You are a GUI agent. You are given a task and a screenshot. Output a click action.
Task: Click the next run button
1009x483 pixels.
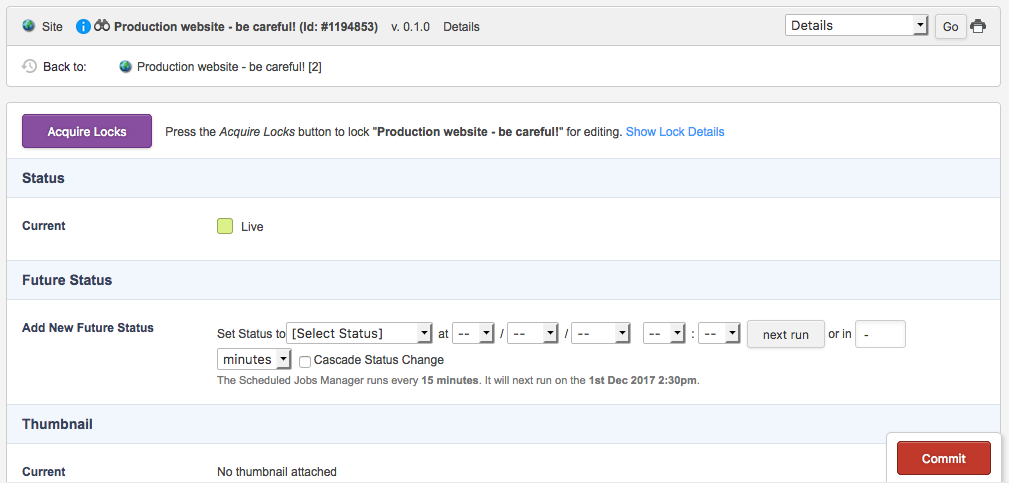coord(785,334)
